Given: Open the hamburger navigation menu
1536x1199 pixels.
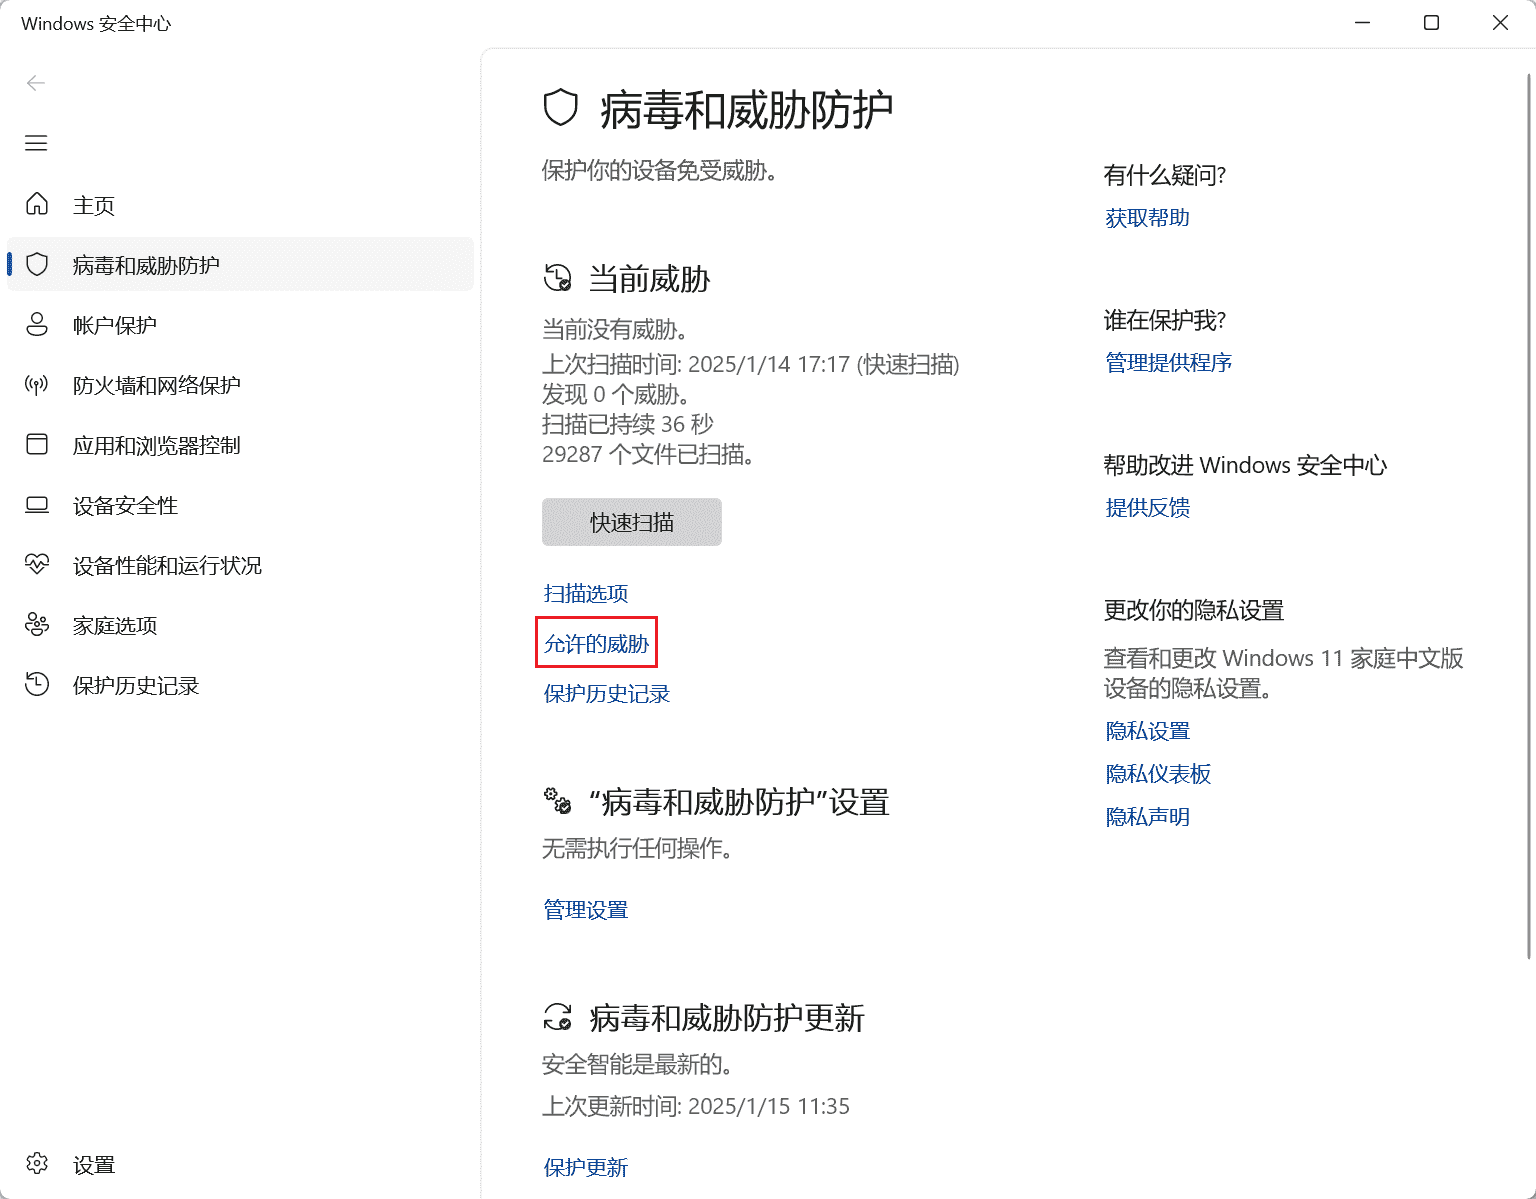Looking at the screenshot, I should [36, 143].
